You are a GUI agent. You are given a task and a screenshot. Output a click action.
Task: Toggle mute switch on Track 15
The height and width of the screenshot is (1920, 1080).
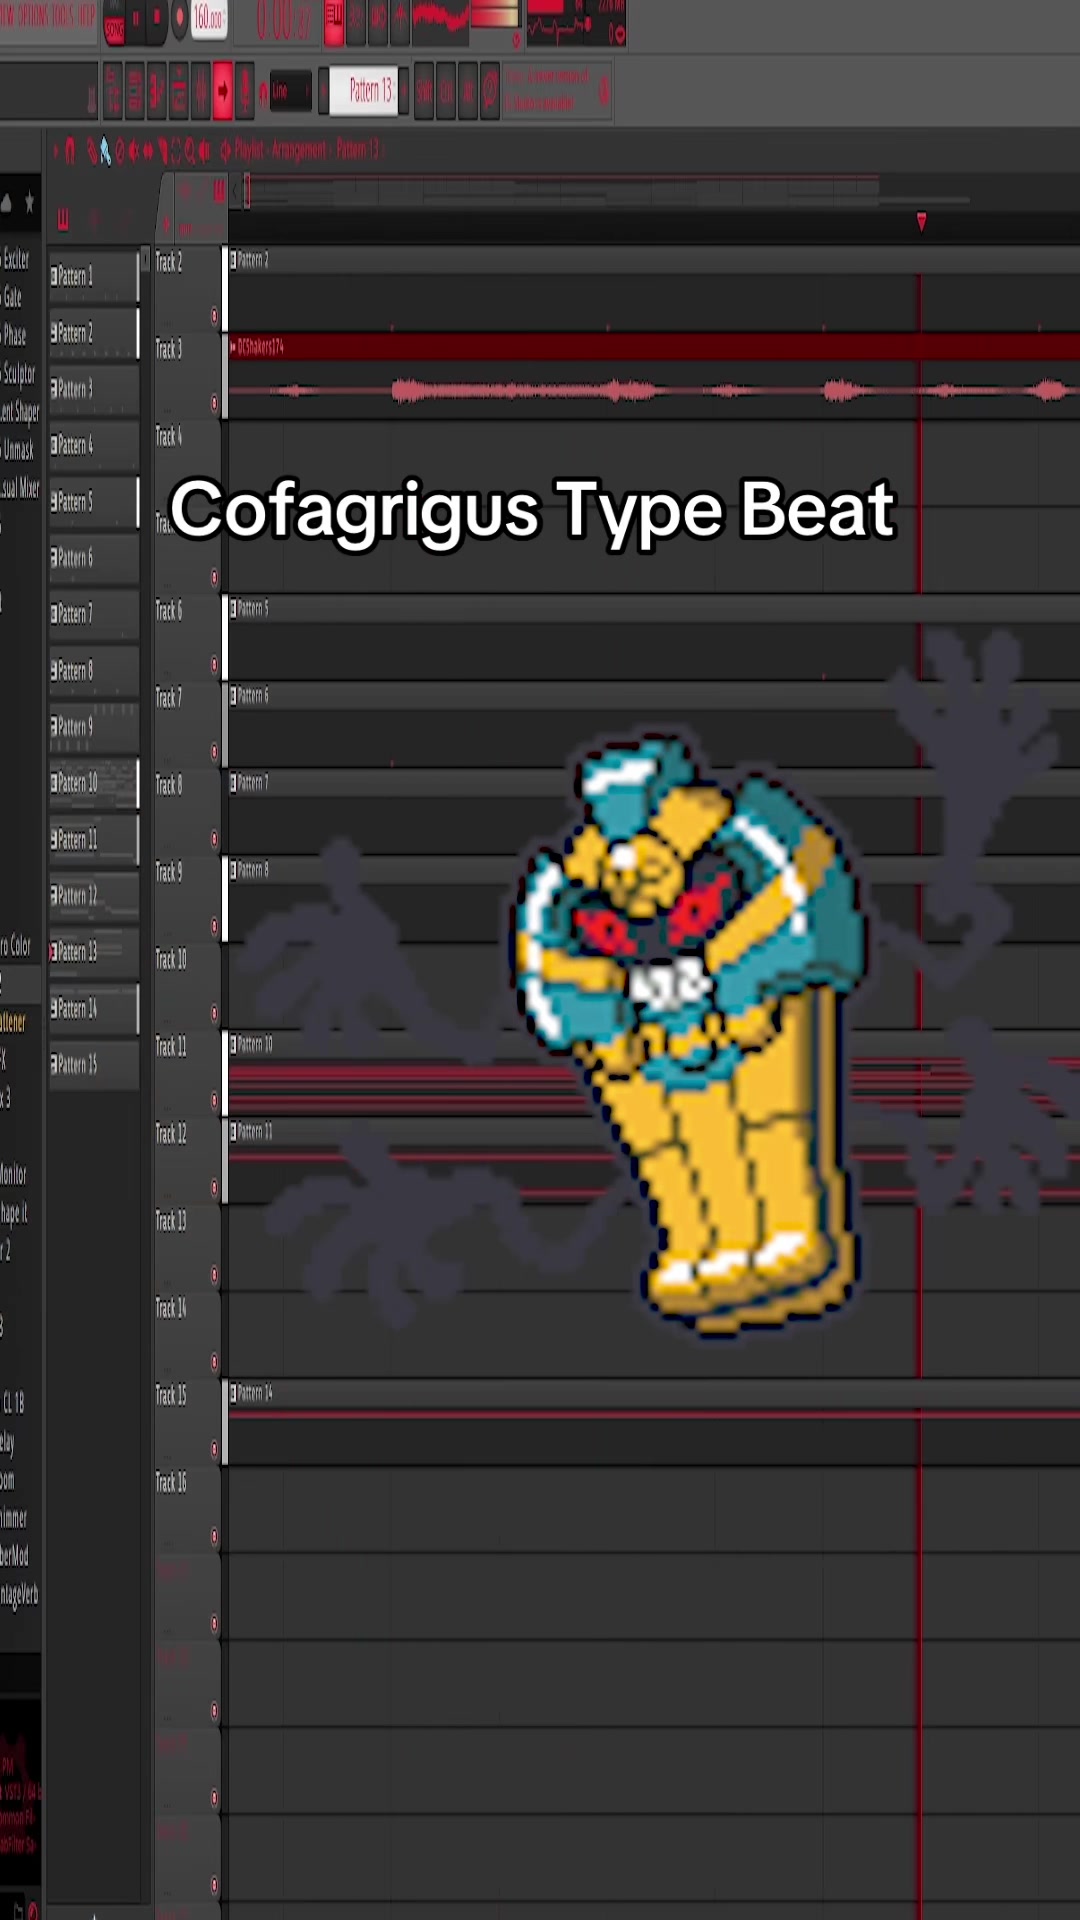click(214, 1450)
